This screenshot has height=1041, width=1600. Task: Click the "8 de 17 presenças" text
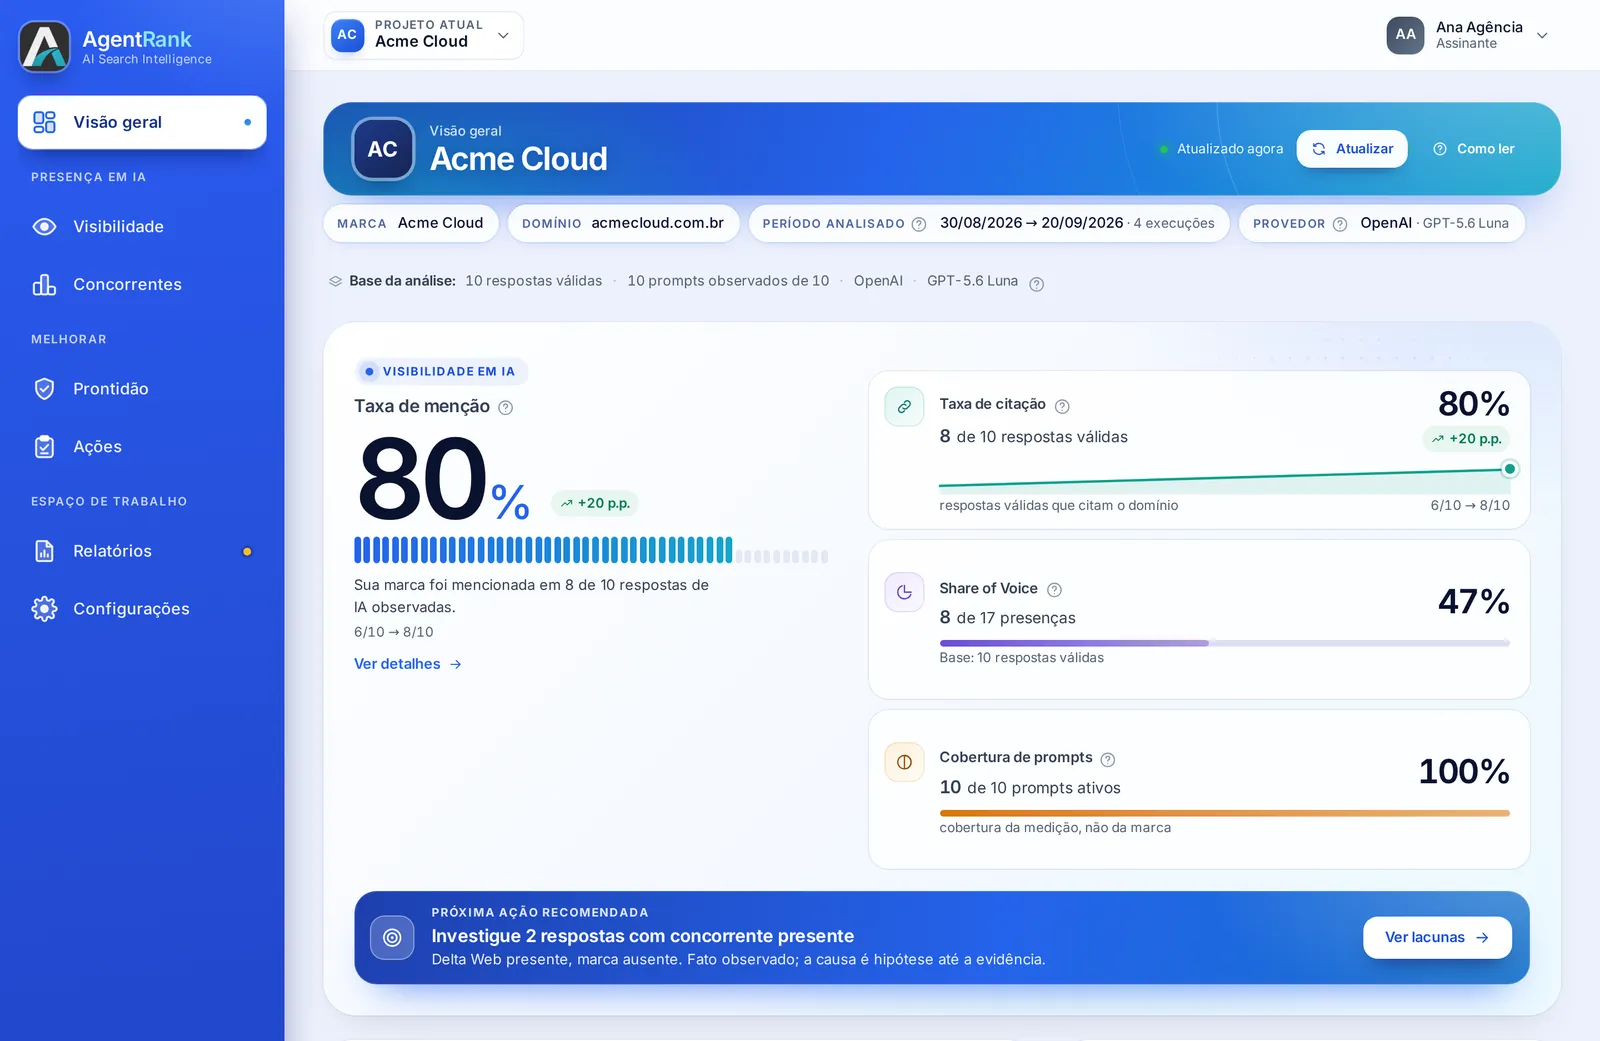[x=1007, y=618]
